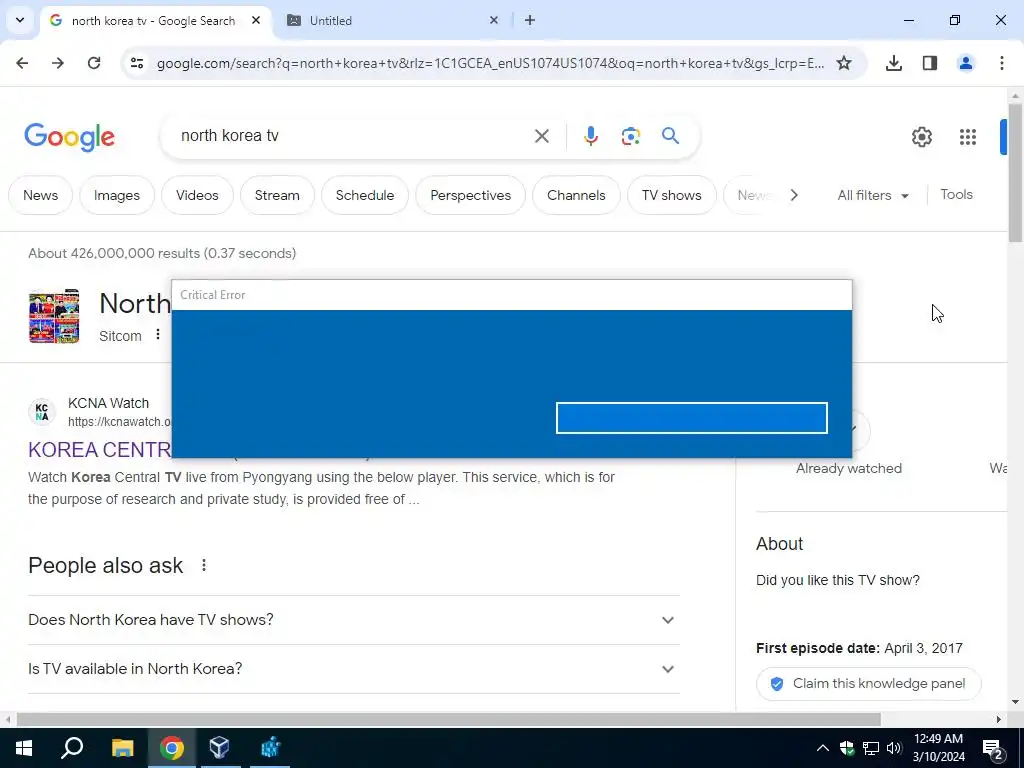Open the All filters dropdown

coord(873,195)
